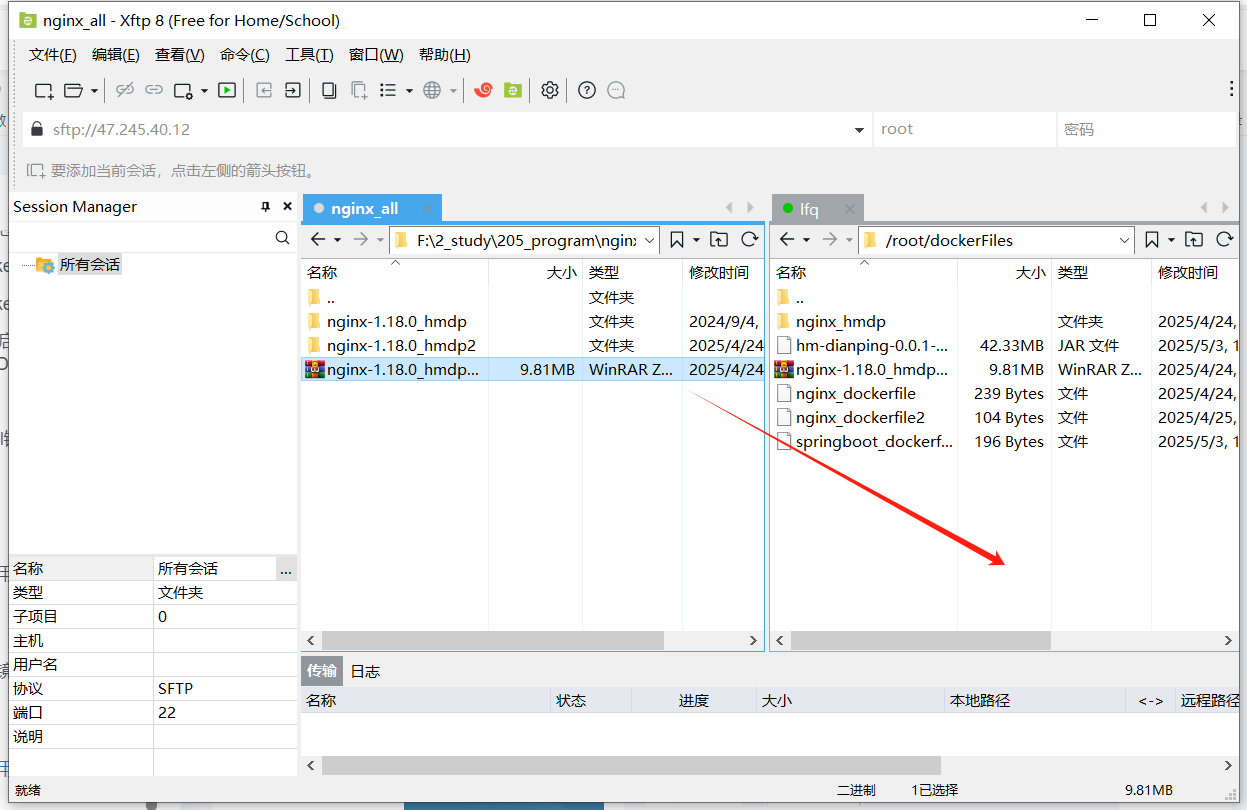Open the toolbar overflow three-dot menu

click(1232, 90)
